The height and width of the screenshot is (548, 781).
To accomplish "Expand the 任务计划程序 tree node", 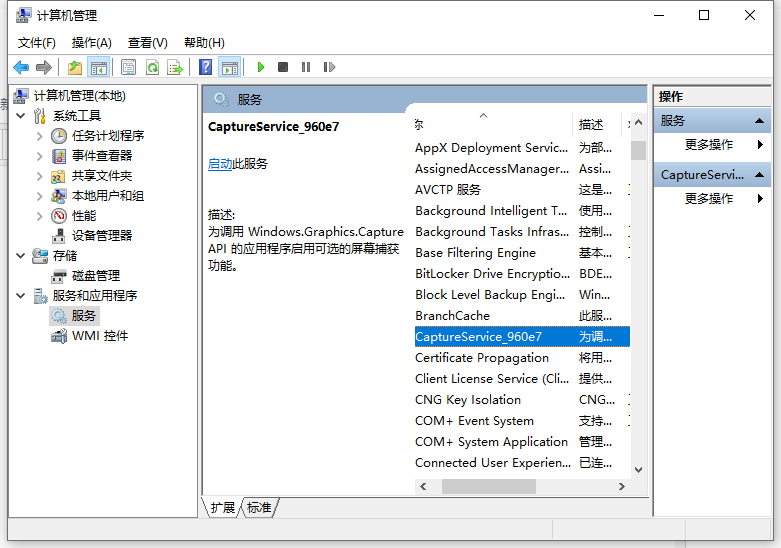I will (x=40, y=136).
